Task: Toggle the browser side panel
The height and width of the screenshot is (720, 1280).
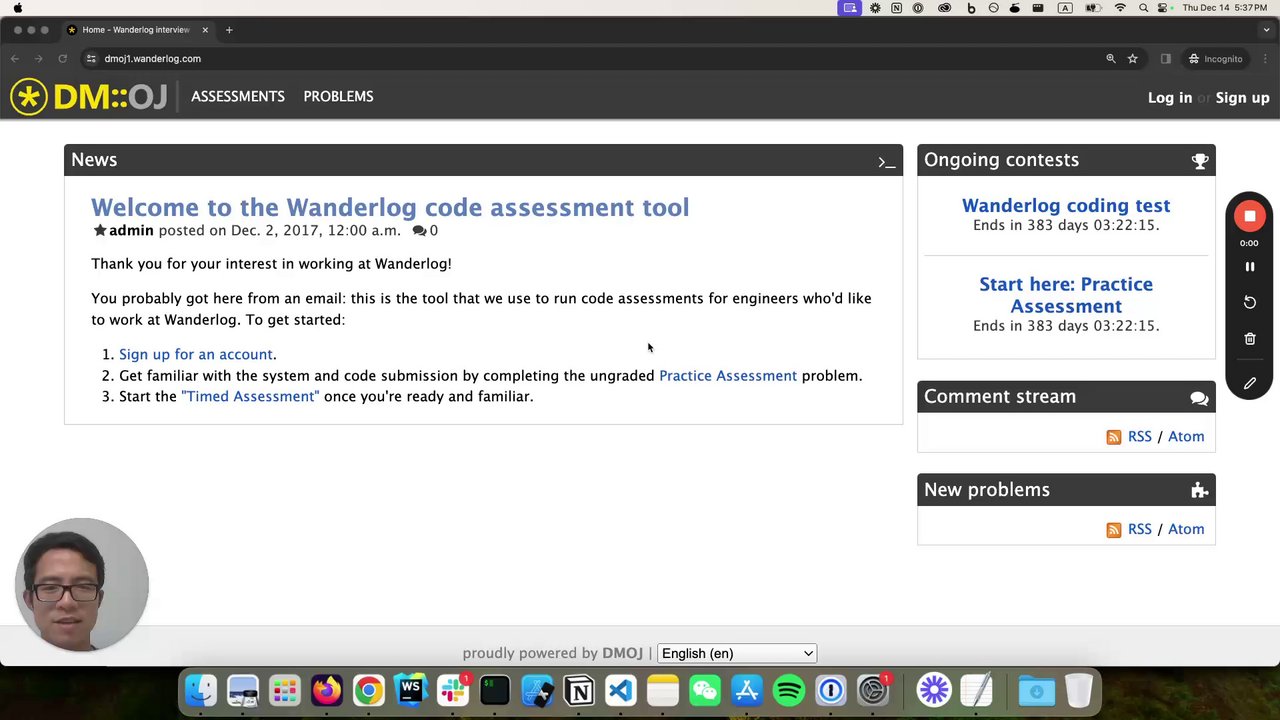Action: click(1165, 59)
